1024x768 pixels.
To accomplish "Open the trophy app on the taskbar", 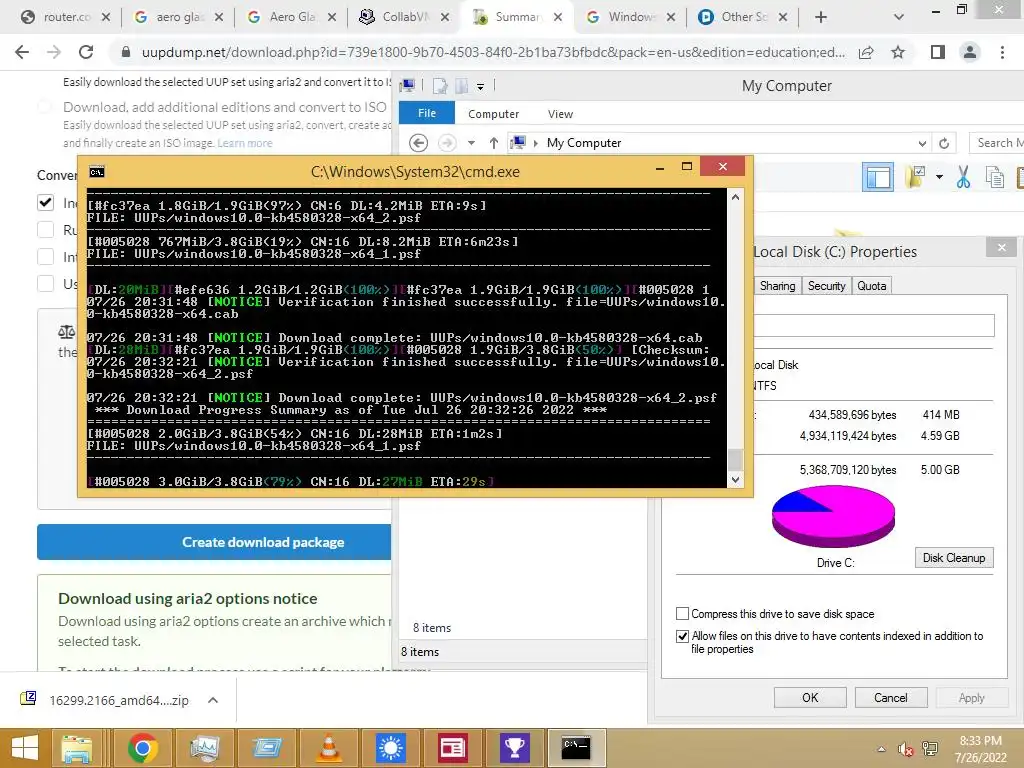I will point(514,748).
